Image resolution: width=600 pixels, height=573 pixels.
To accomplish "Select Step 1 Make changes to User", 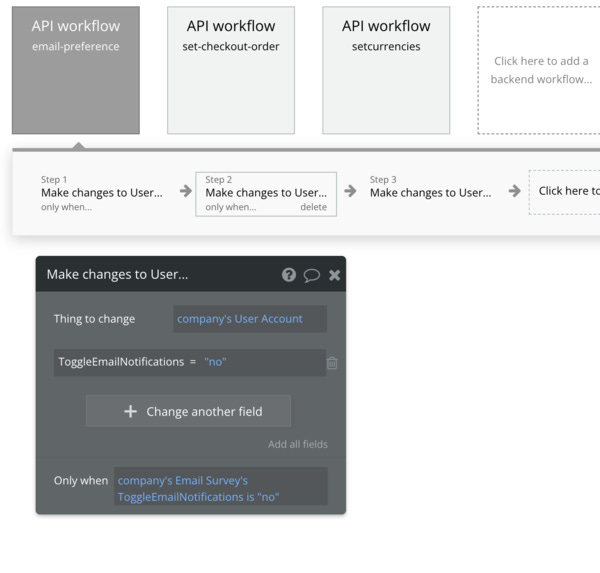I will point(102,193).
